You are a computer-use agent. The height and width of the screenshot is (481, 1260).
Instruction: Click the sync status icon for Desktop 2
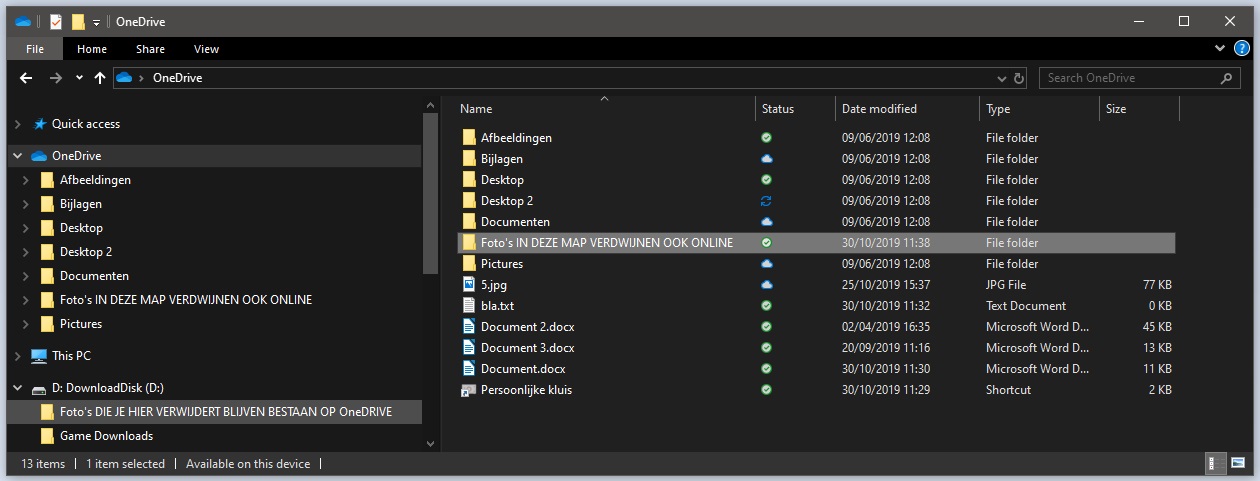pos(766,201)
